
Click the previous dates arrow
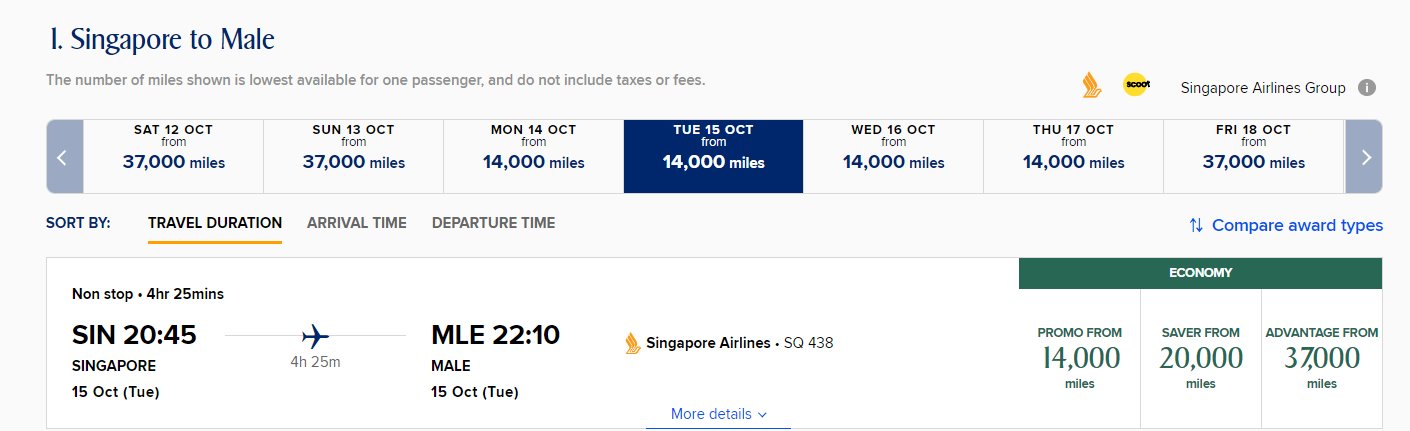(x=65, y=157)
